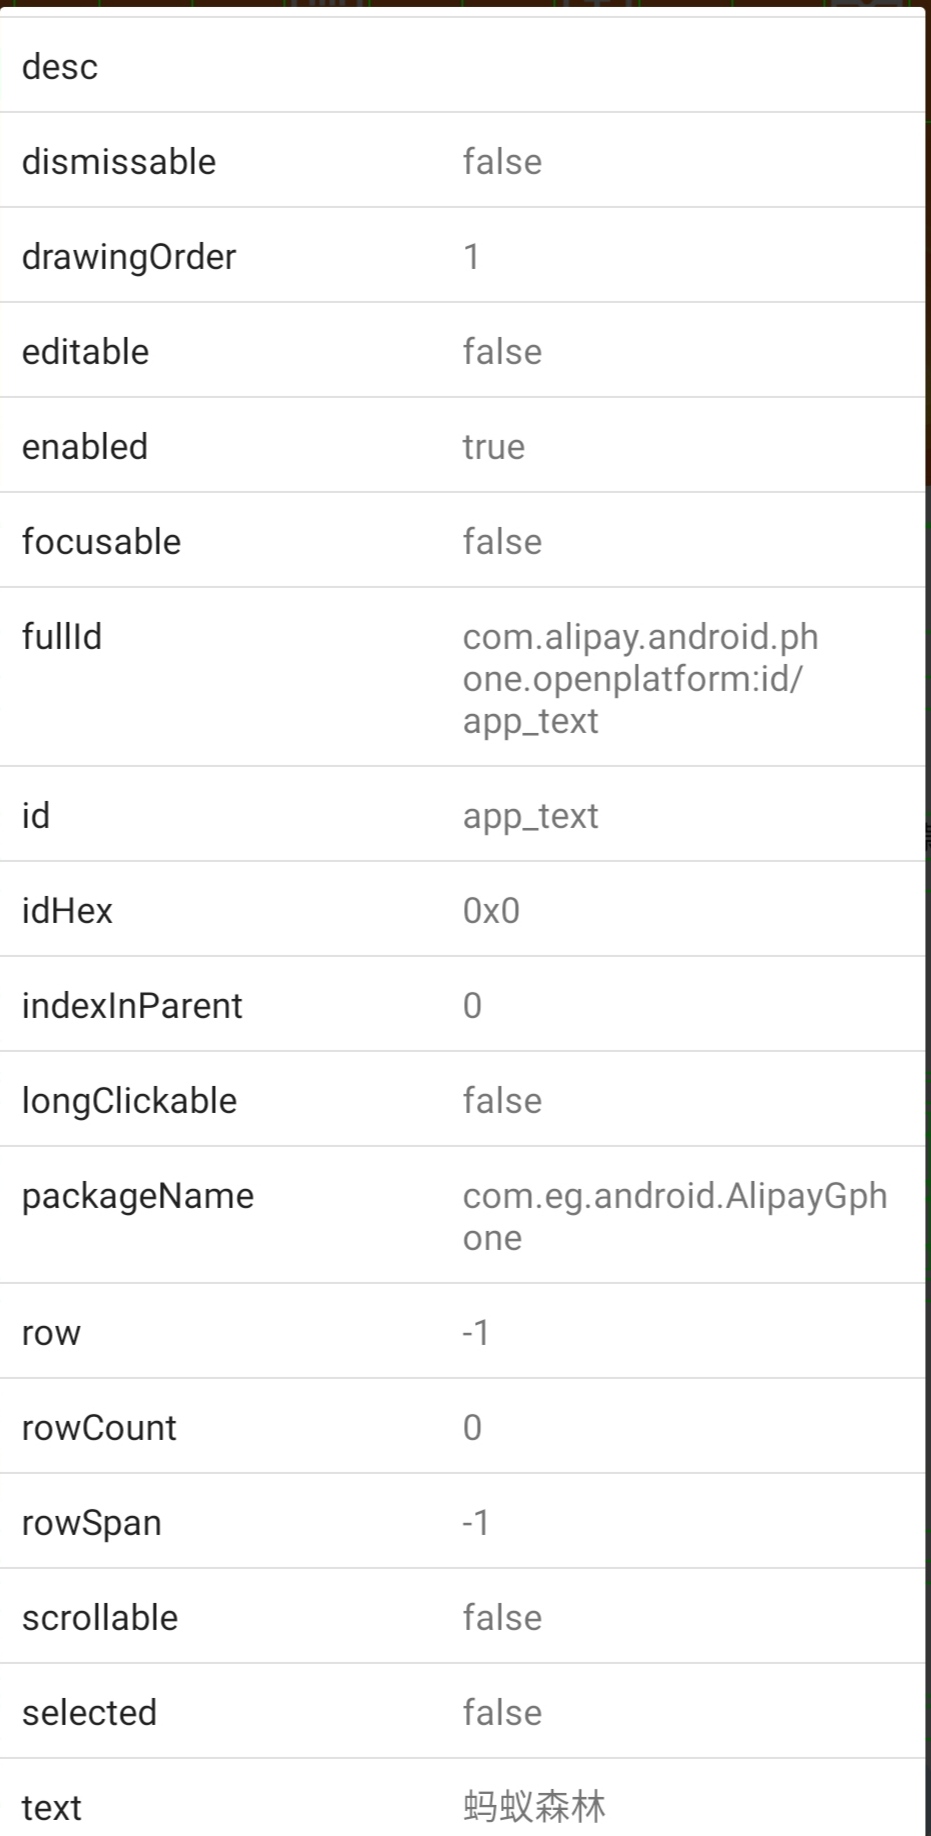
Task: Click the dismissable false value
Action: tap(502, 162)
